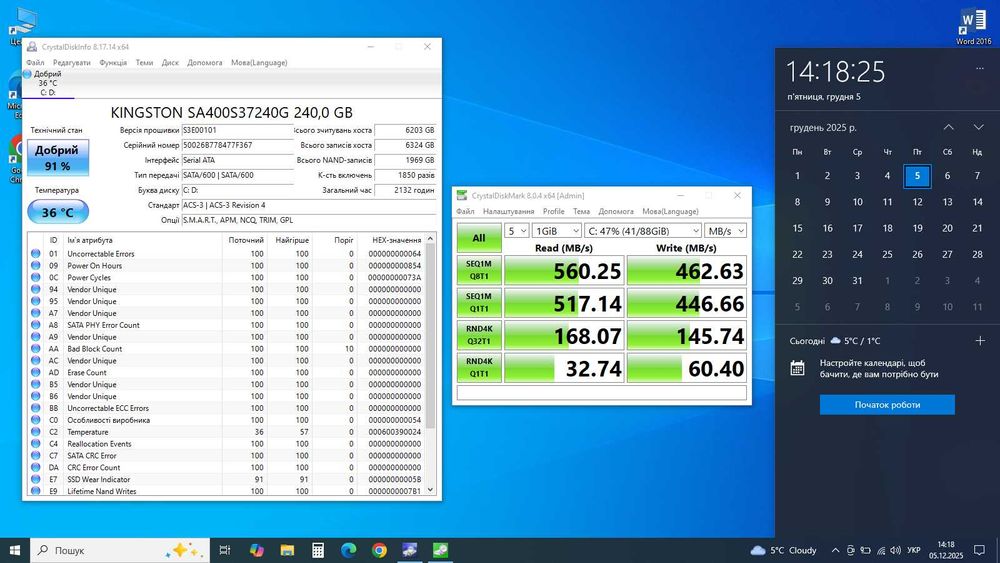Go to next month in calendar
1000x563 pixels.
978,128
